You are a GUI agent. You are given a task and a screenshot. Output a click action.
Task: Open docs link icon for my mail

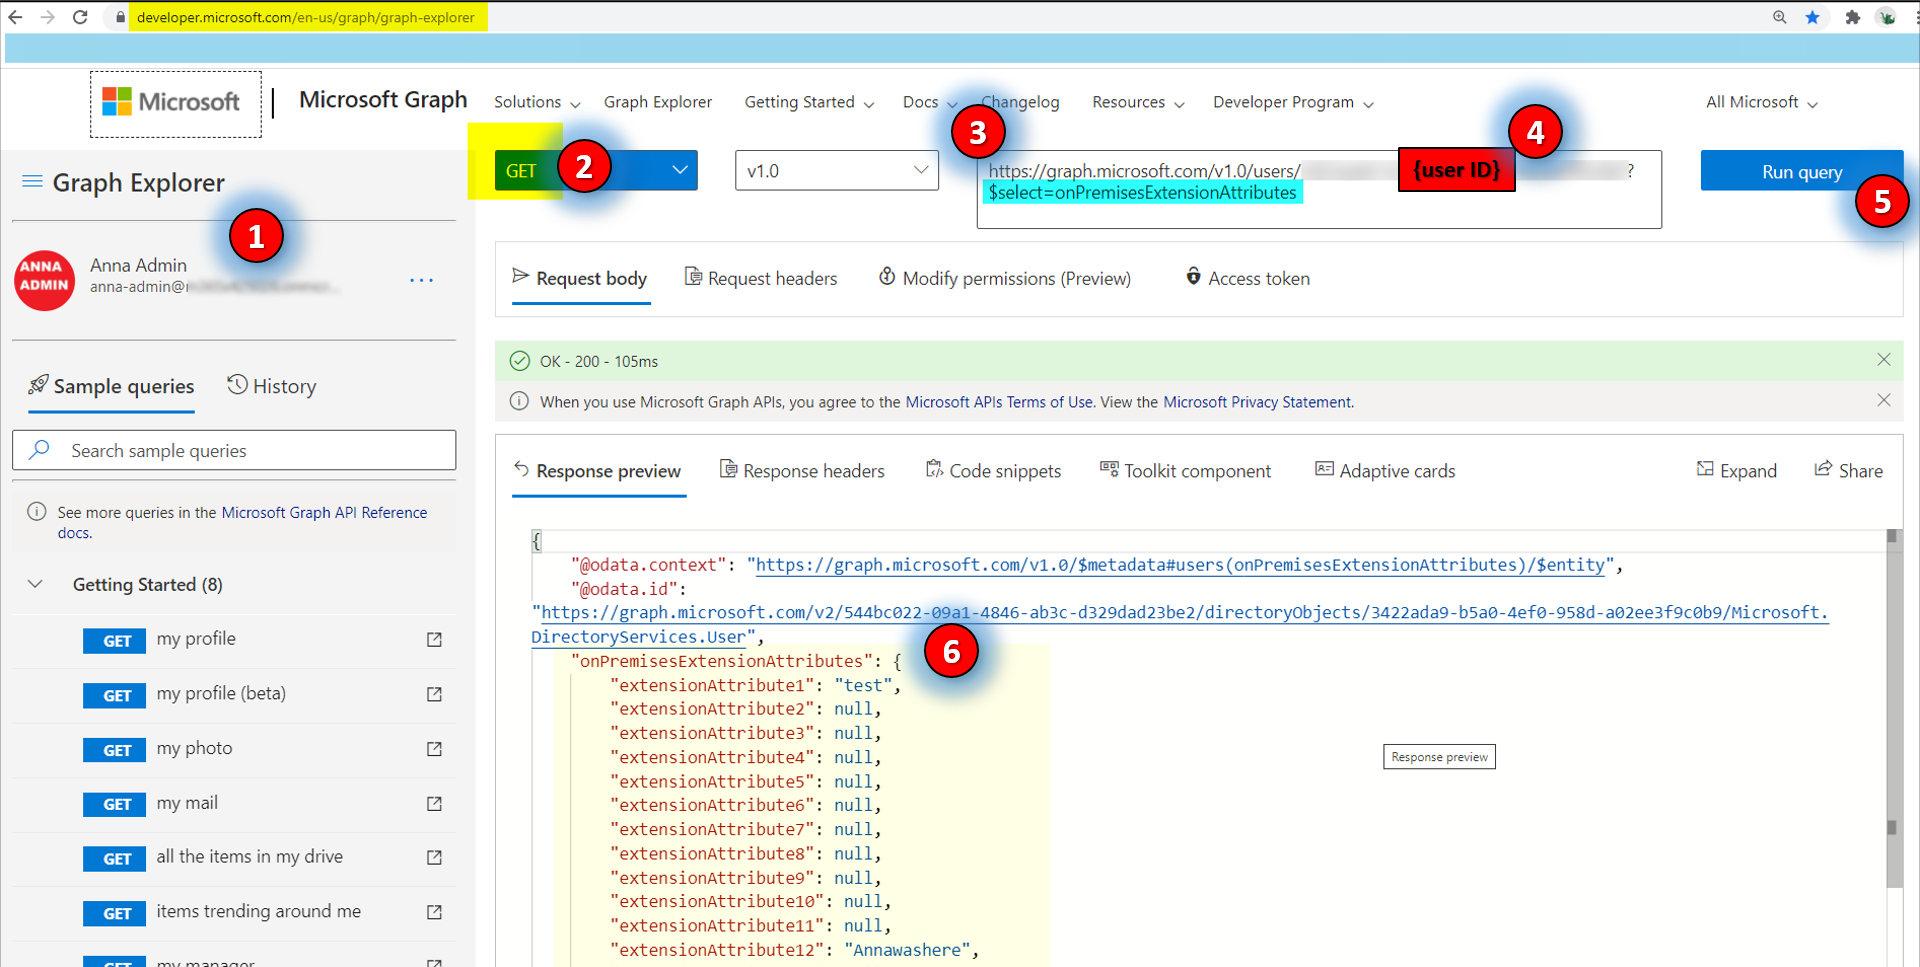coord(434,803)
